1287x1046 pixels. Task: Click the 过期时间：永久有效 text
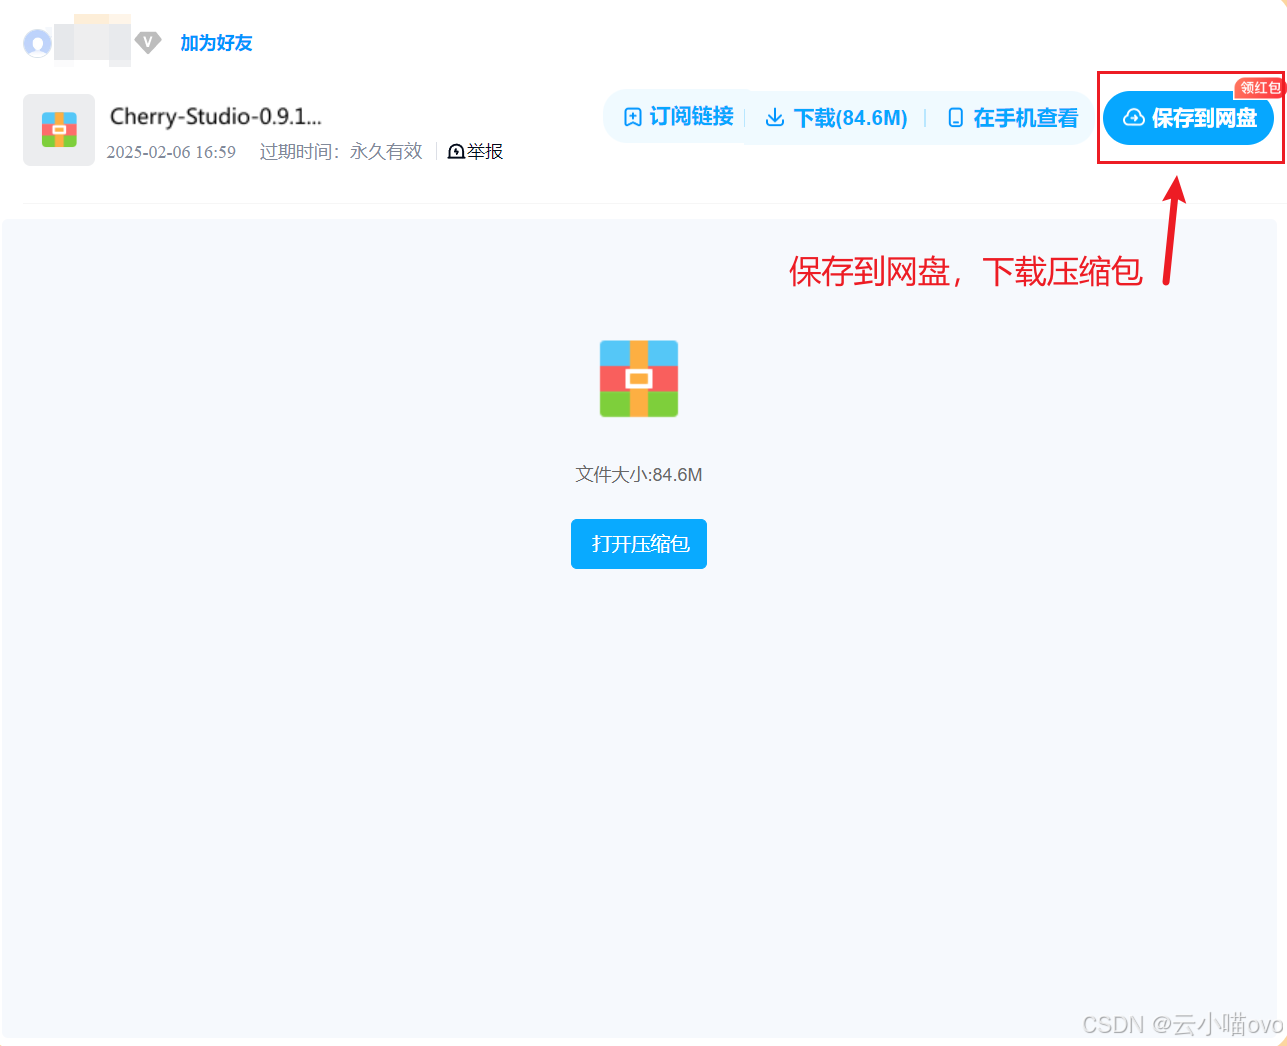tap(341, 152)
